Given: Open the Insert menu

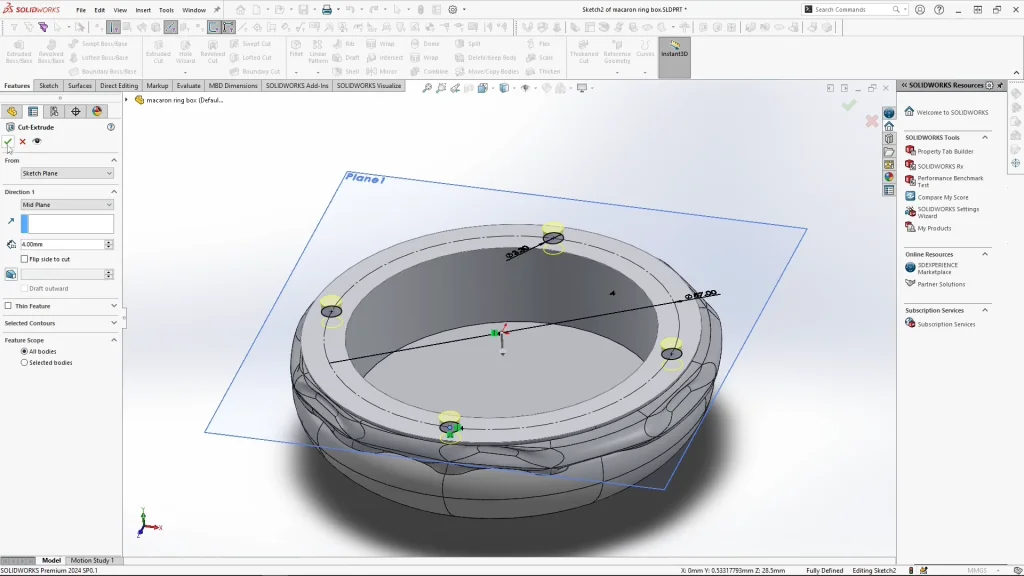Looking at the screenshot, I should 143,10.
